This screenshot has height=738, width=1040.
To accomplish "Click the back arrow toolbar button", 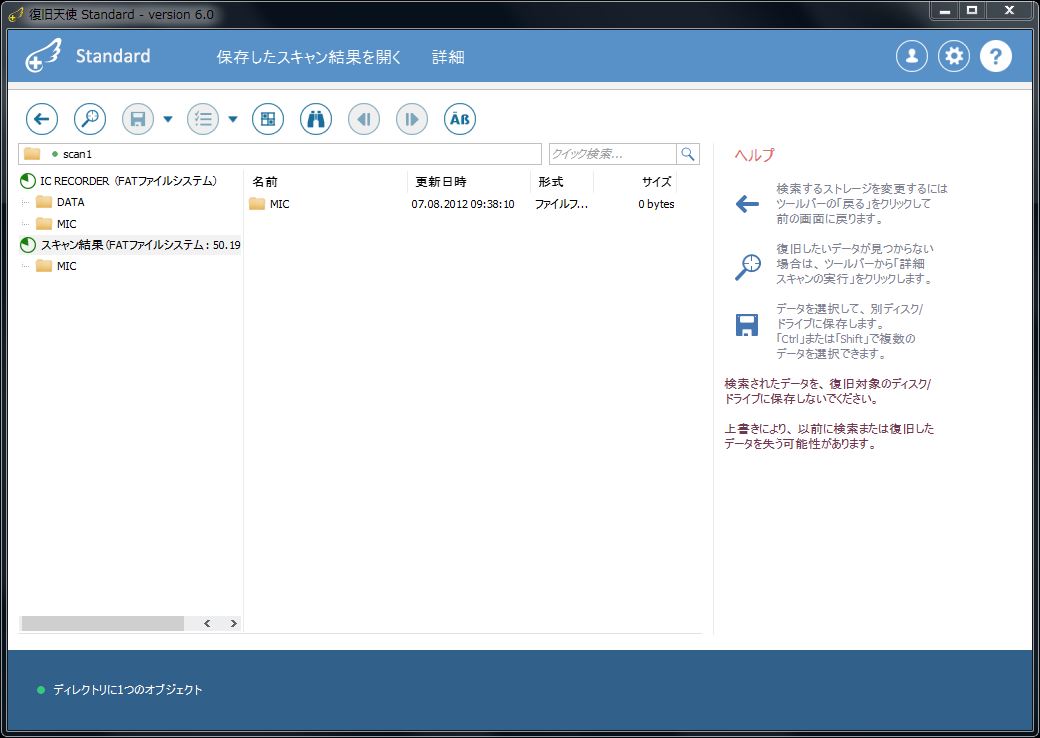I will 42,119.
